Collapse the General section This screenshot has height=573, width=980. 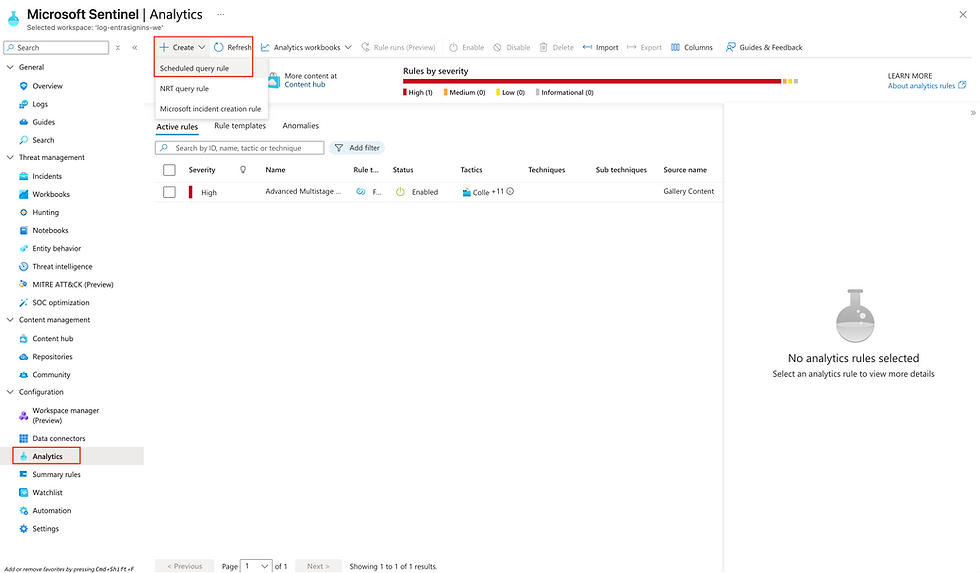(x=10, y=67)
